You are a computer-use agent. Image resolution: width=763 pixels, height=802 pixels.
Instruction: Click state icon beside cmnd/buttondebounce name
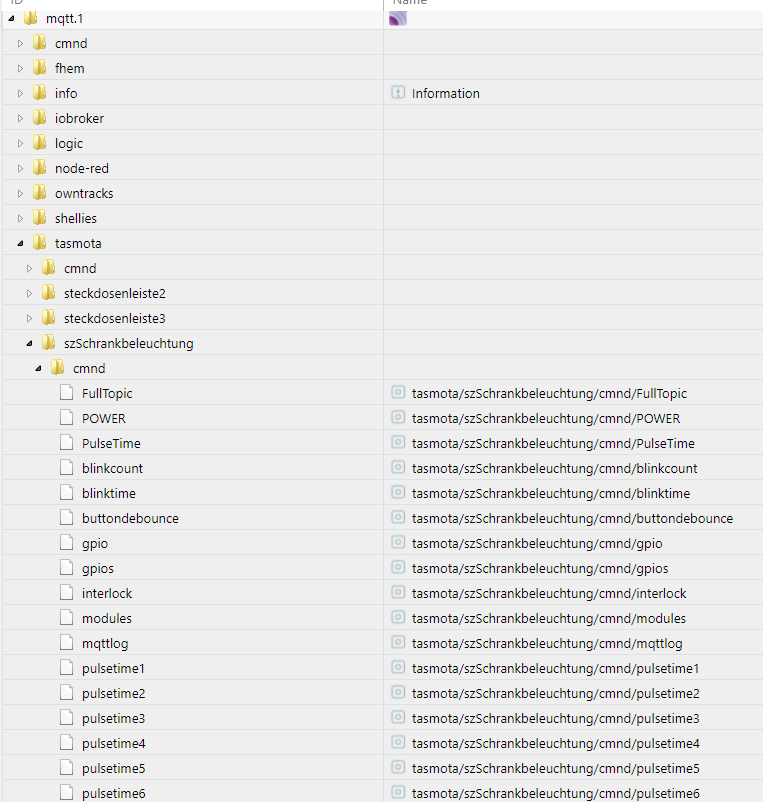pyautogui.click(x=398, y=518)
